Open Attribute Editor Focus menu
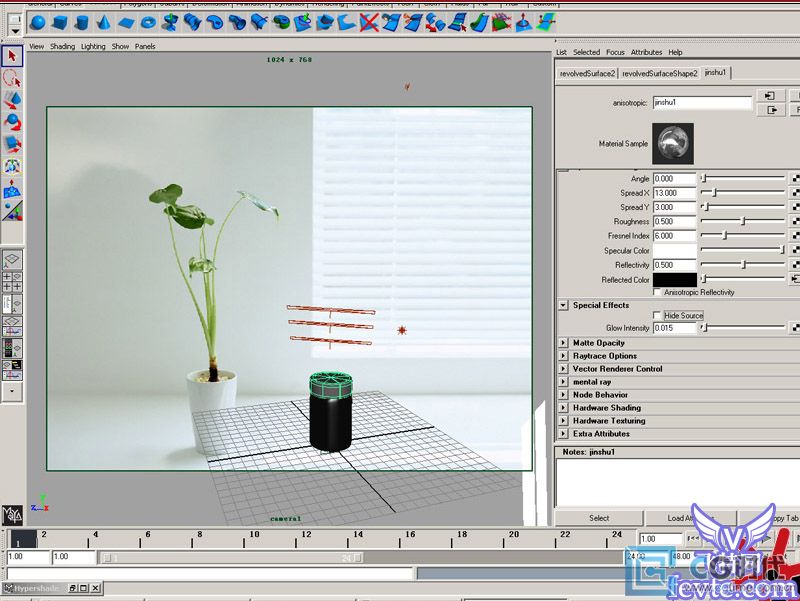 click(x=615, y=52)
